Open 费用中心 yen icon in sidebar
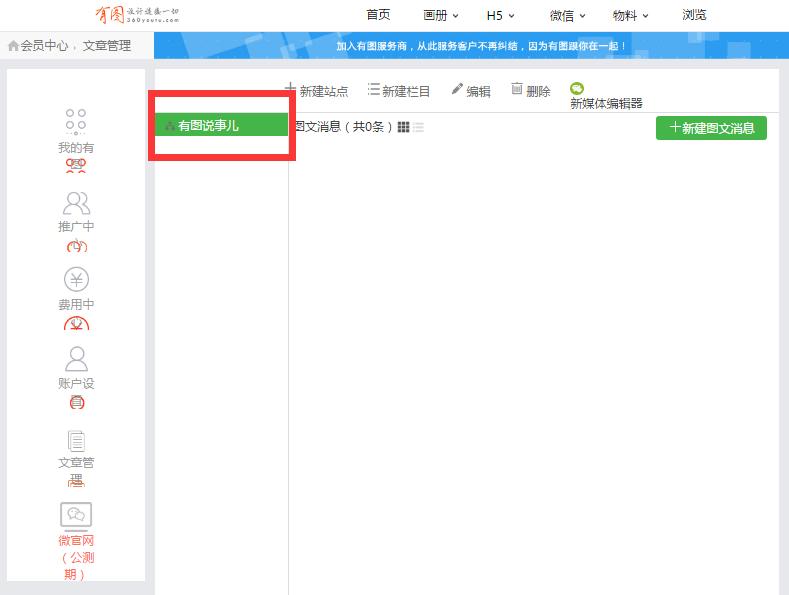This screenshot has width=789, height=595. (76, 279)
